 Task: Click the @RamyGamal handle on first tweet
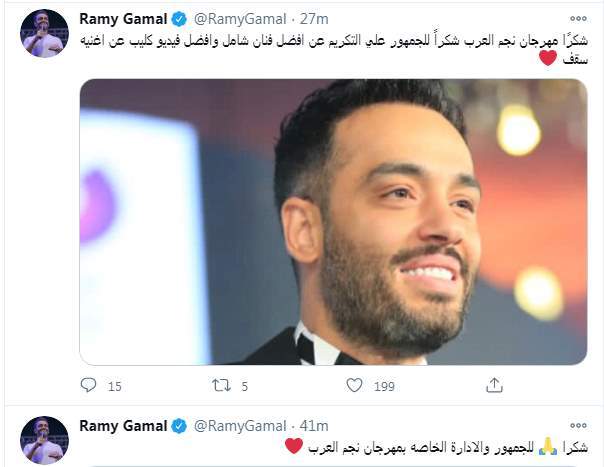click(240, 19)
